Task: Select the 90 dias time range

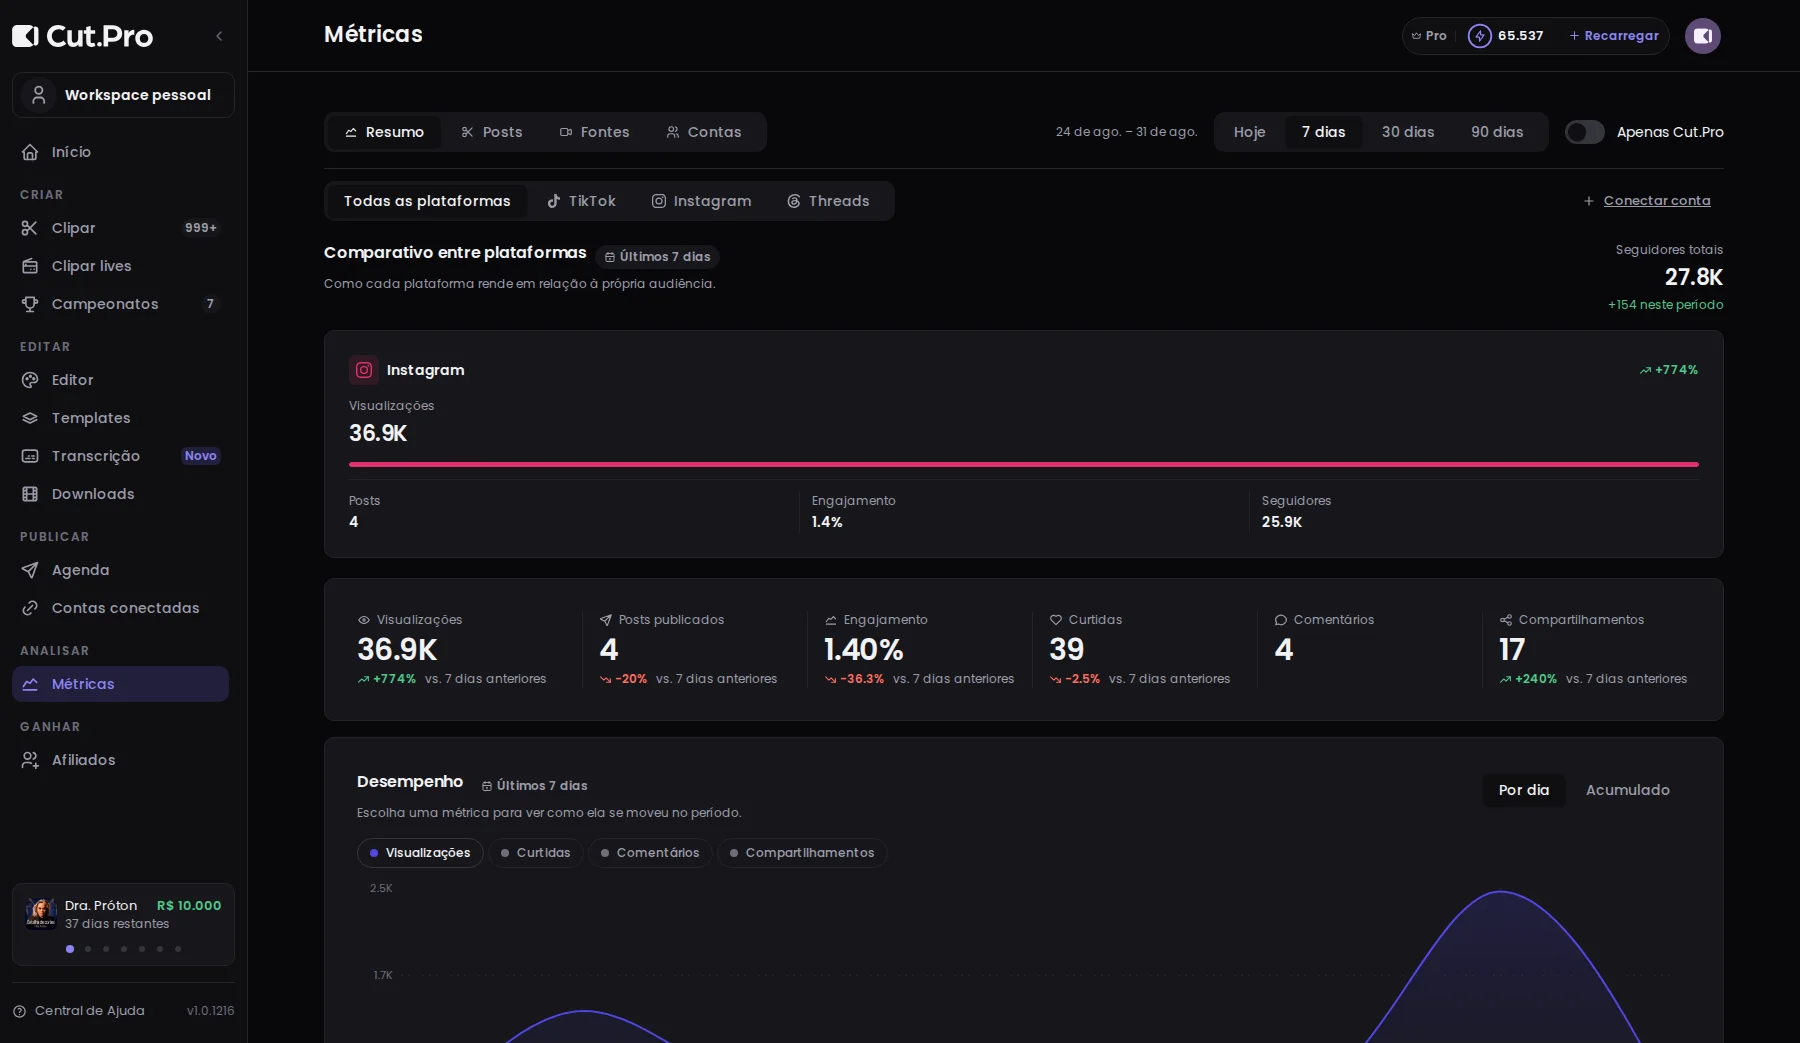Action: [x=1497, y=132]
